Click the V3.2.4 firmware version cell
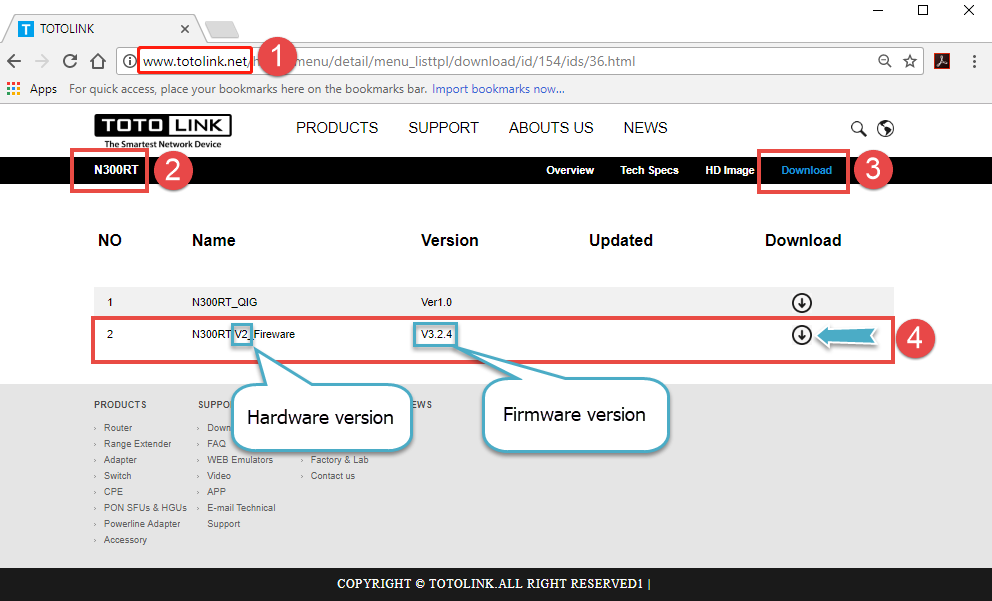 (437, 334)
